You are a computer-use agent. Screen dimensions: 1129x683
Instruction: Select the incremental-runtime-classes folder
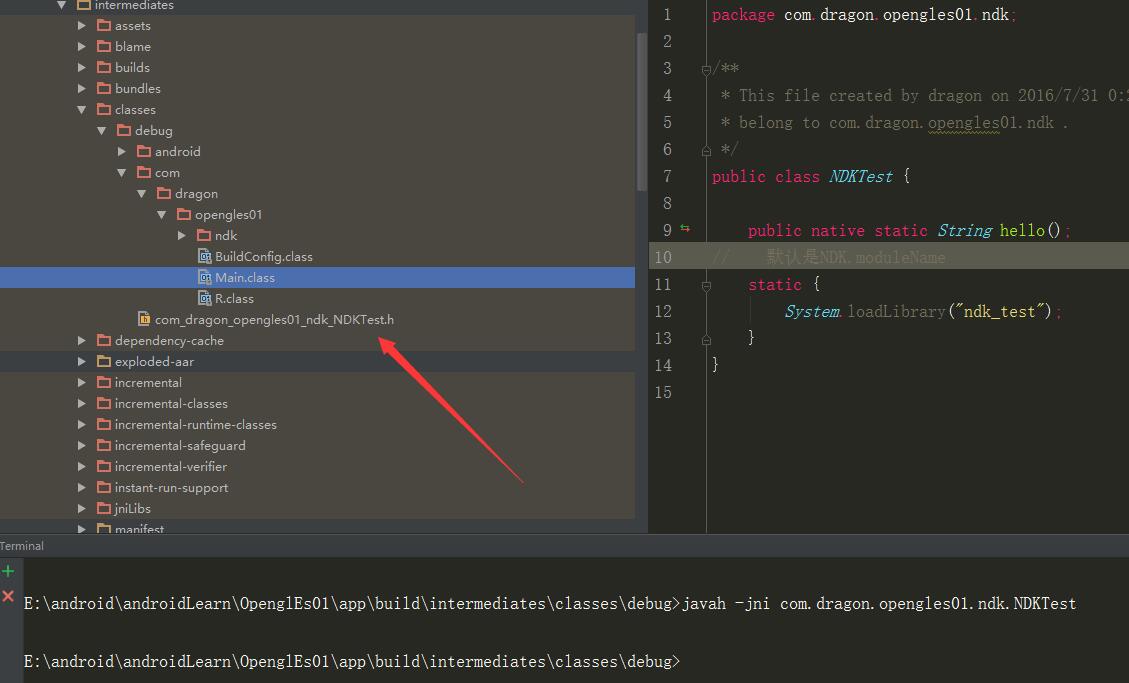coord(195,425)
